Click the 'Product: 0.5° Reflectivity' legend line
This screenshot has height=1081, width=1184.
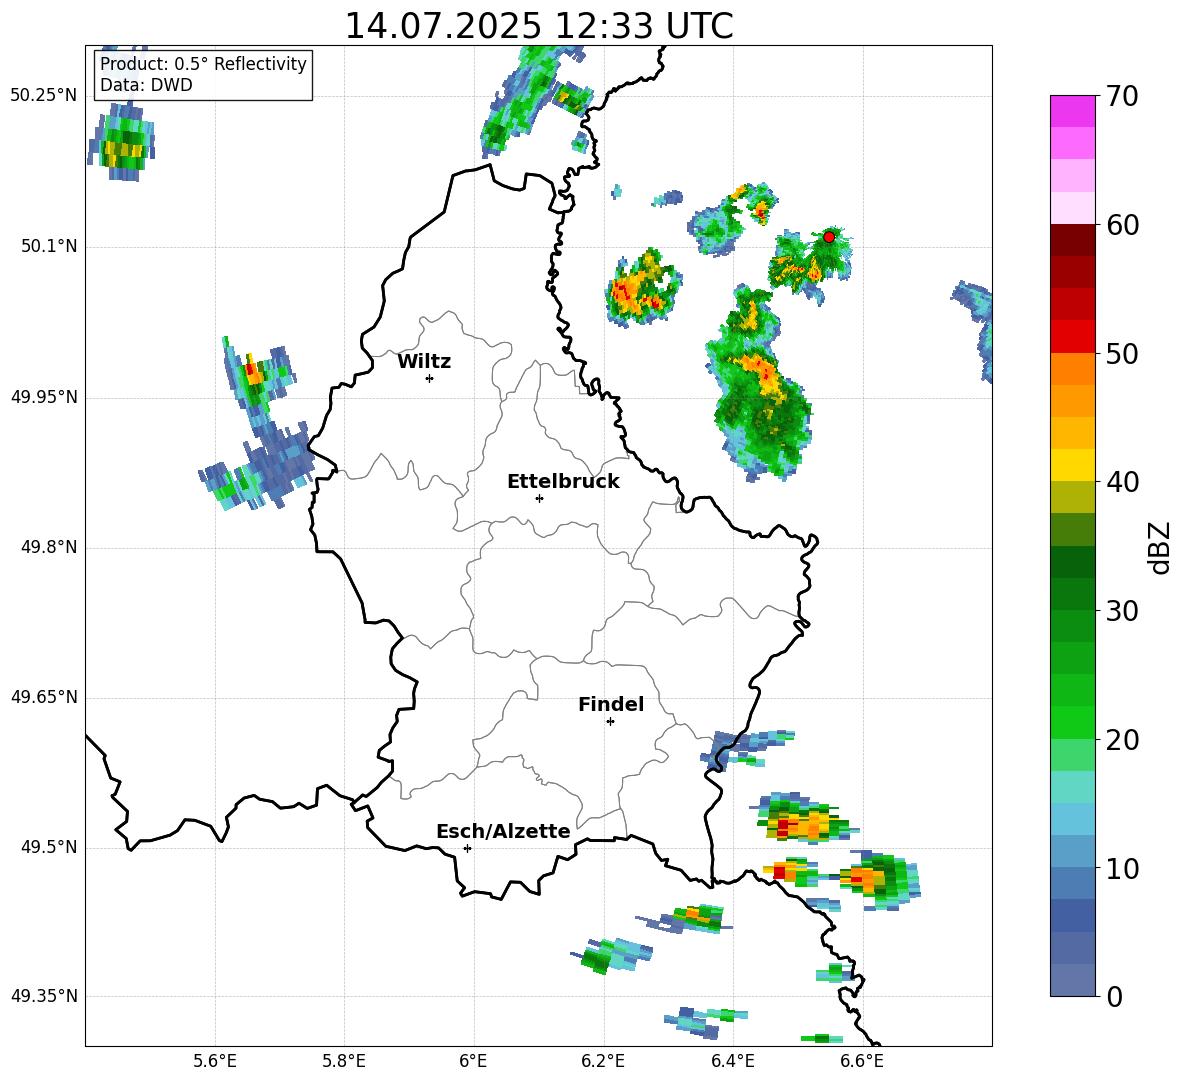point(203,63)
